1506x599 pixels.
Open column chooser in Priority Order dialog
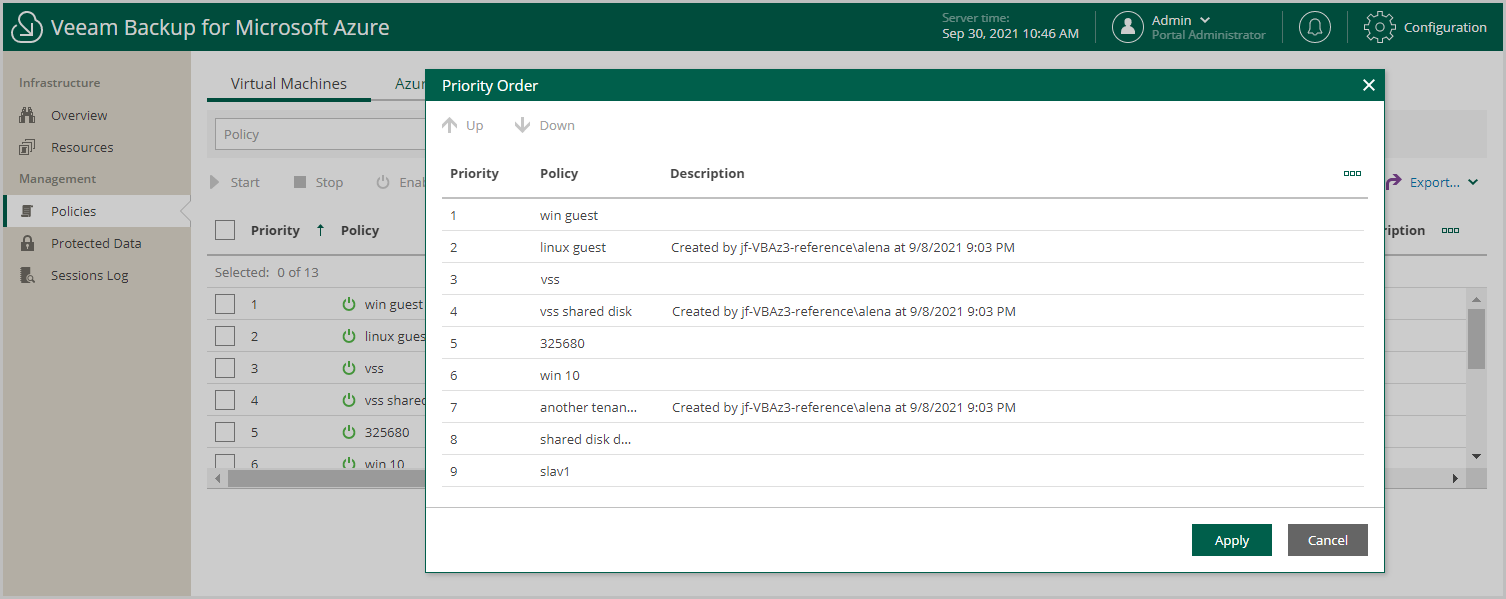click(x=1352, y=173)
